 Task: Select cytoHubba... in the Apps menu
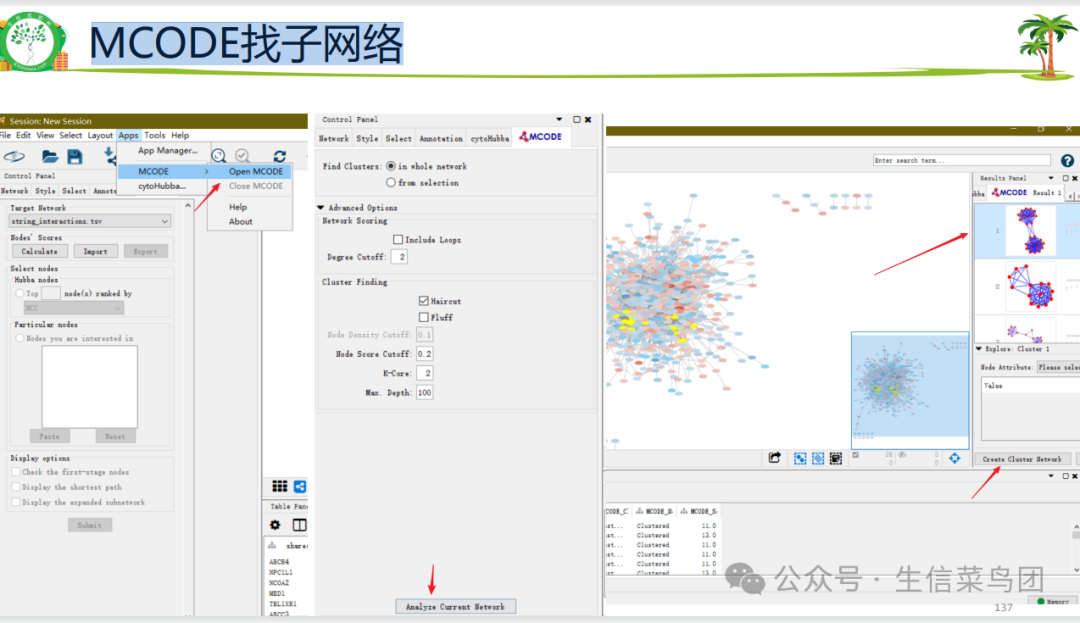pos(162,186)
